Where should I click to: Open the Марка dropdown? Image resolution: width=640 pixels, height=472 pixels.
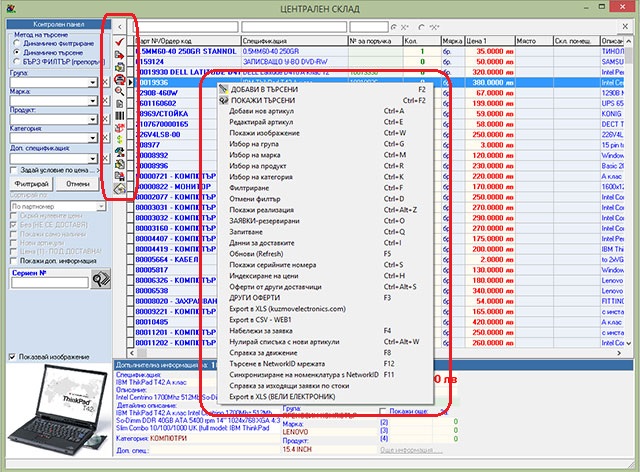click(x=93, y=101)
